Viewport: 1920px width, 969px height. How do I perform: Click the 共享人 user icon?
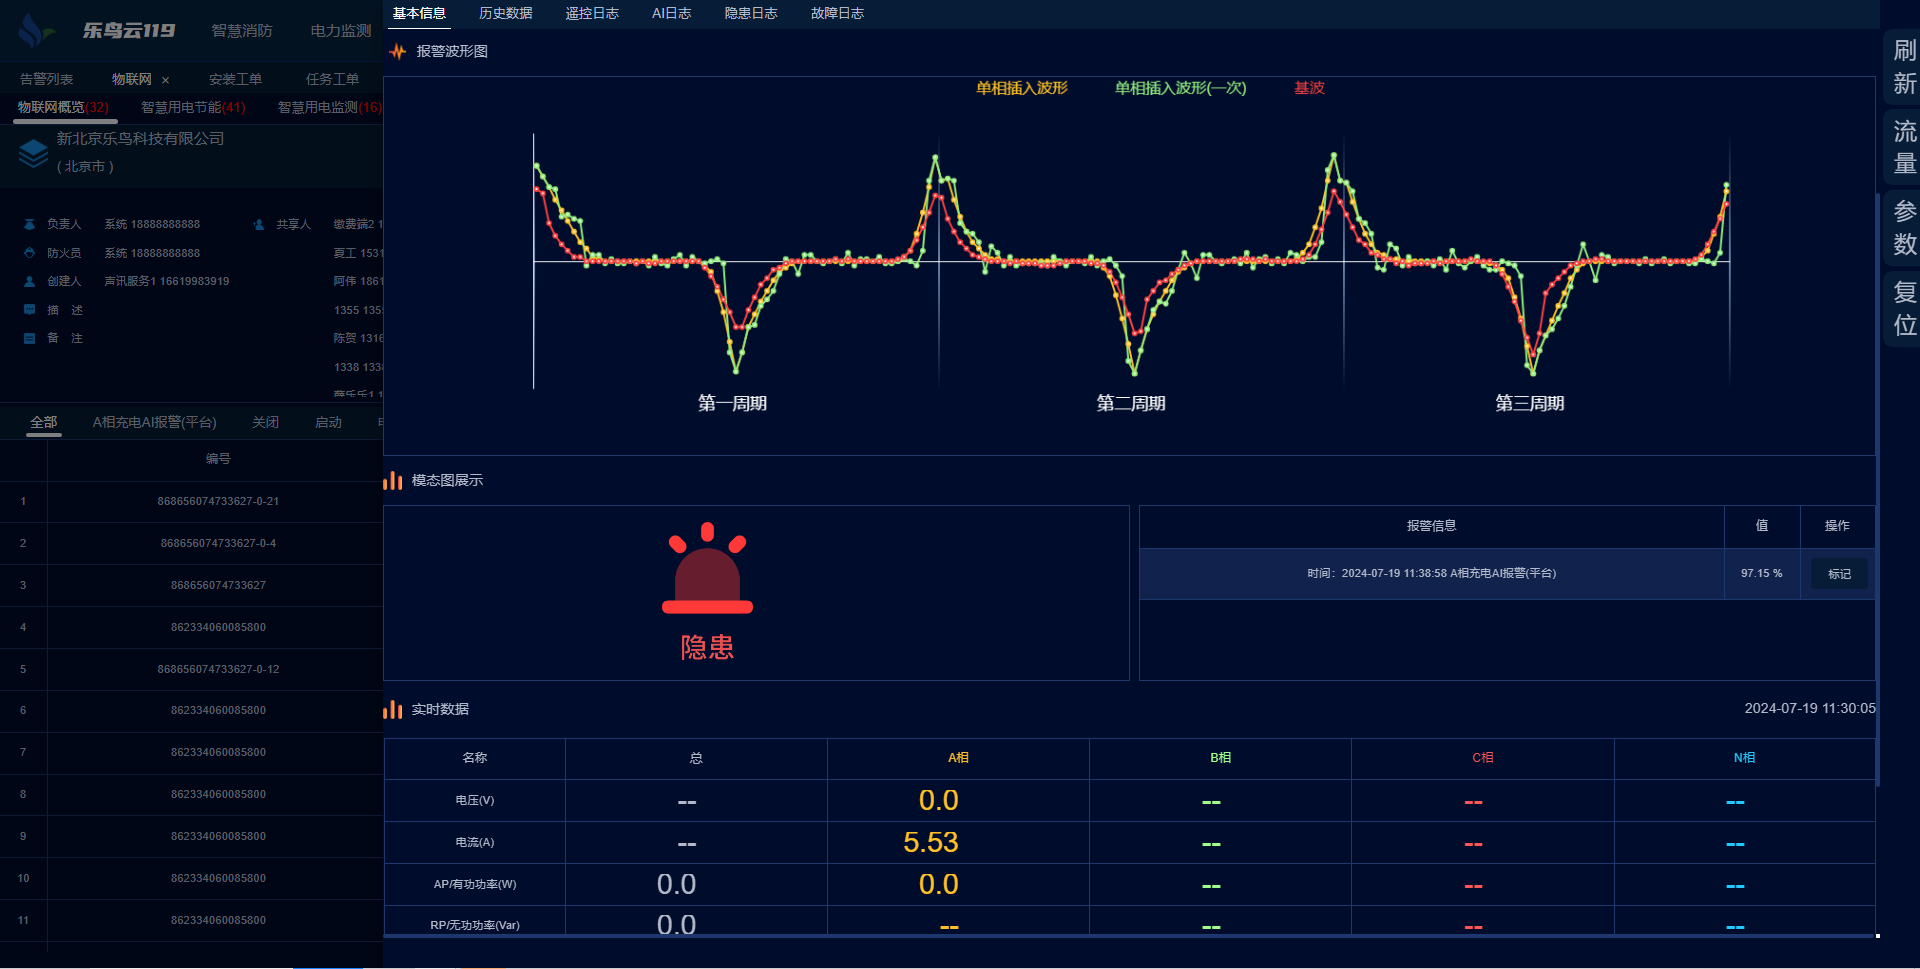(259, 225)
